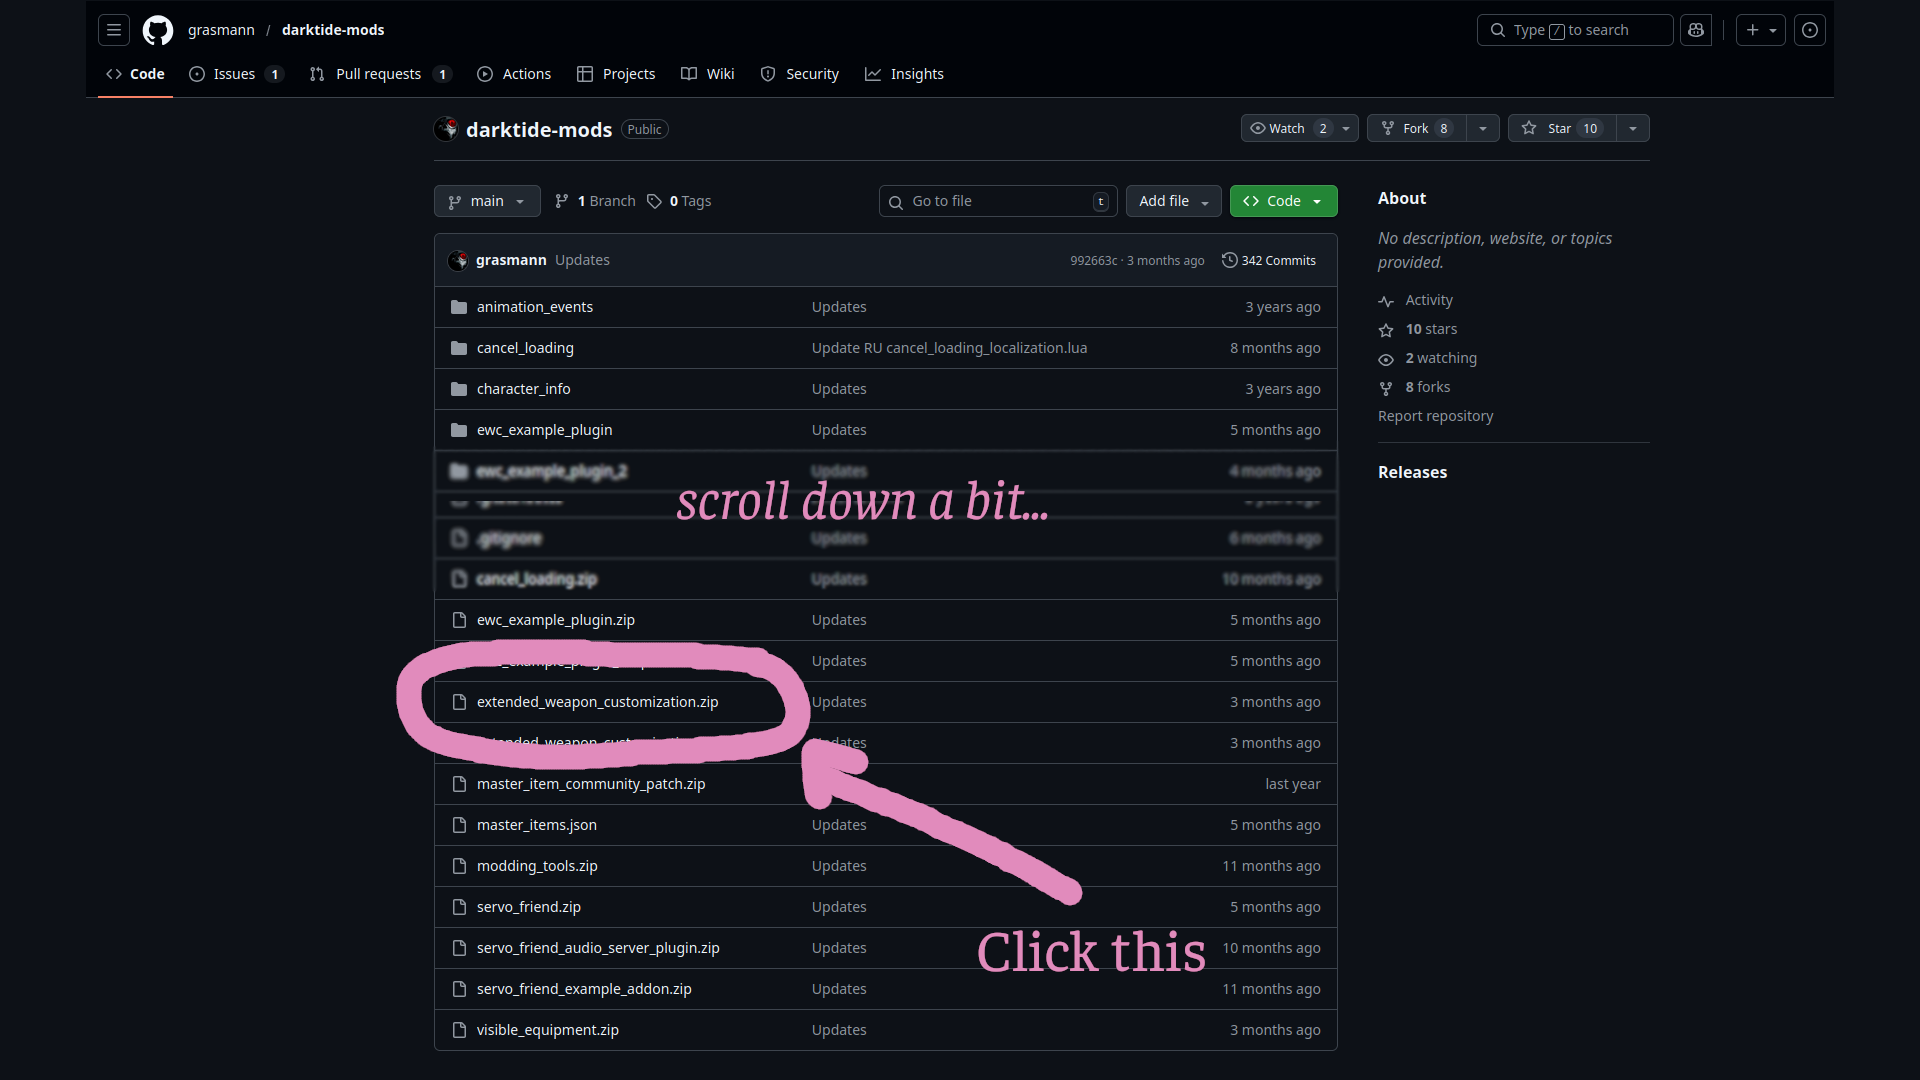Click the branch icon beside 1 Branch
This screenshot has width=1920, height=1080.
point(563,200)
